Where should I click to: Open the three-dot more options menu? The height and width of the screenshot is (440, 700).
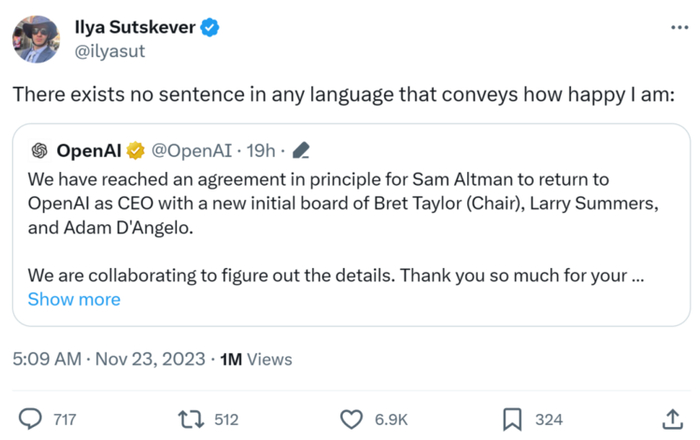point(679,26)
